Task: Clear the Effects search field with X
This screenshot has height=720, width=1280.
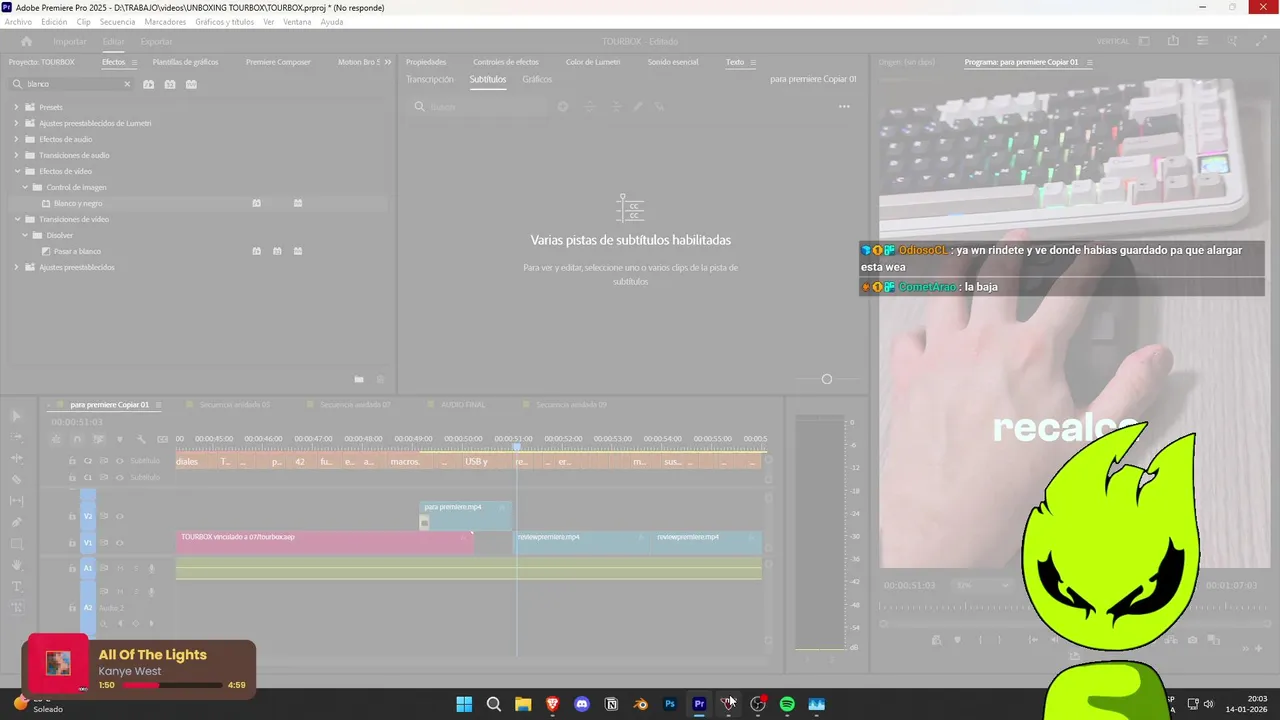Action: (x=127, y=84)
